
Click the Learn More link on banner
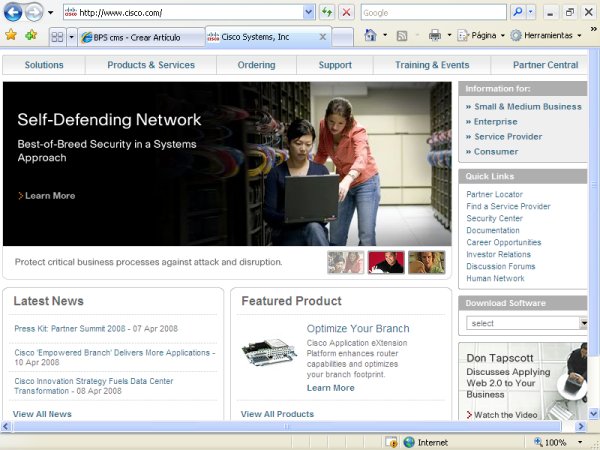[50, 196]
